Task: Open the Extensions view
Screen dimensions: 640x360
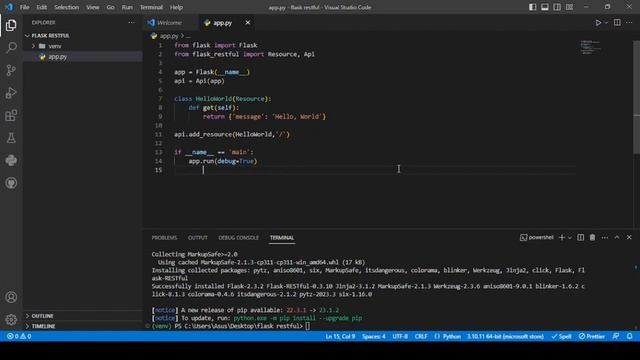Action: point(11,116)
